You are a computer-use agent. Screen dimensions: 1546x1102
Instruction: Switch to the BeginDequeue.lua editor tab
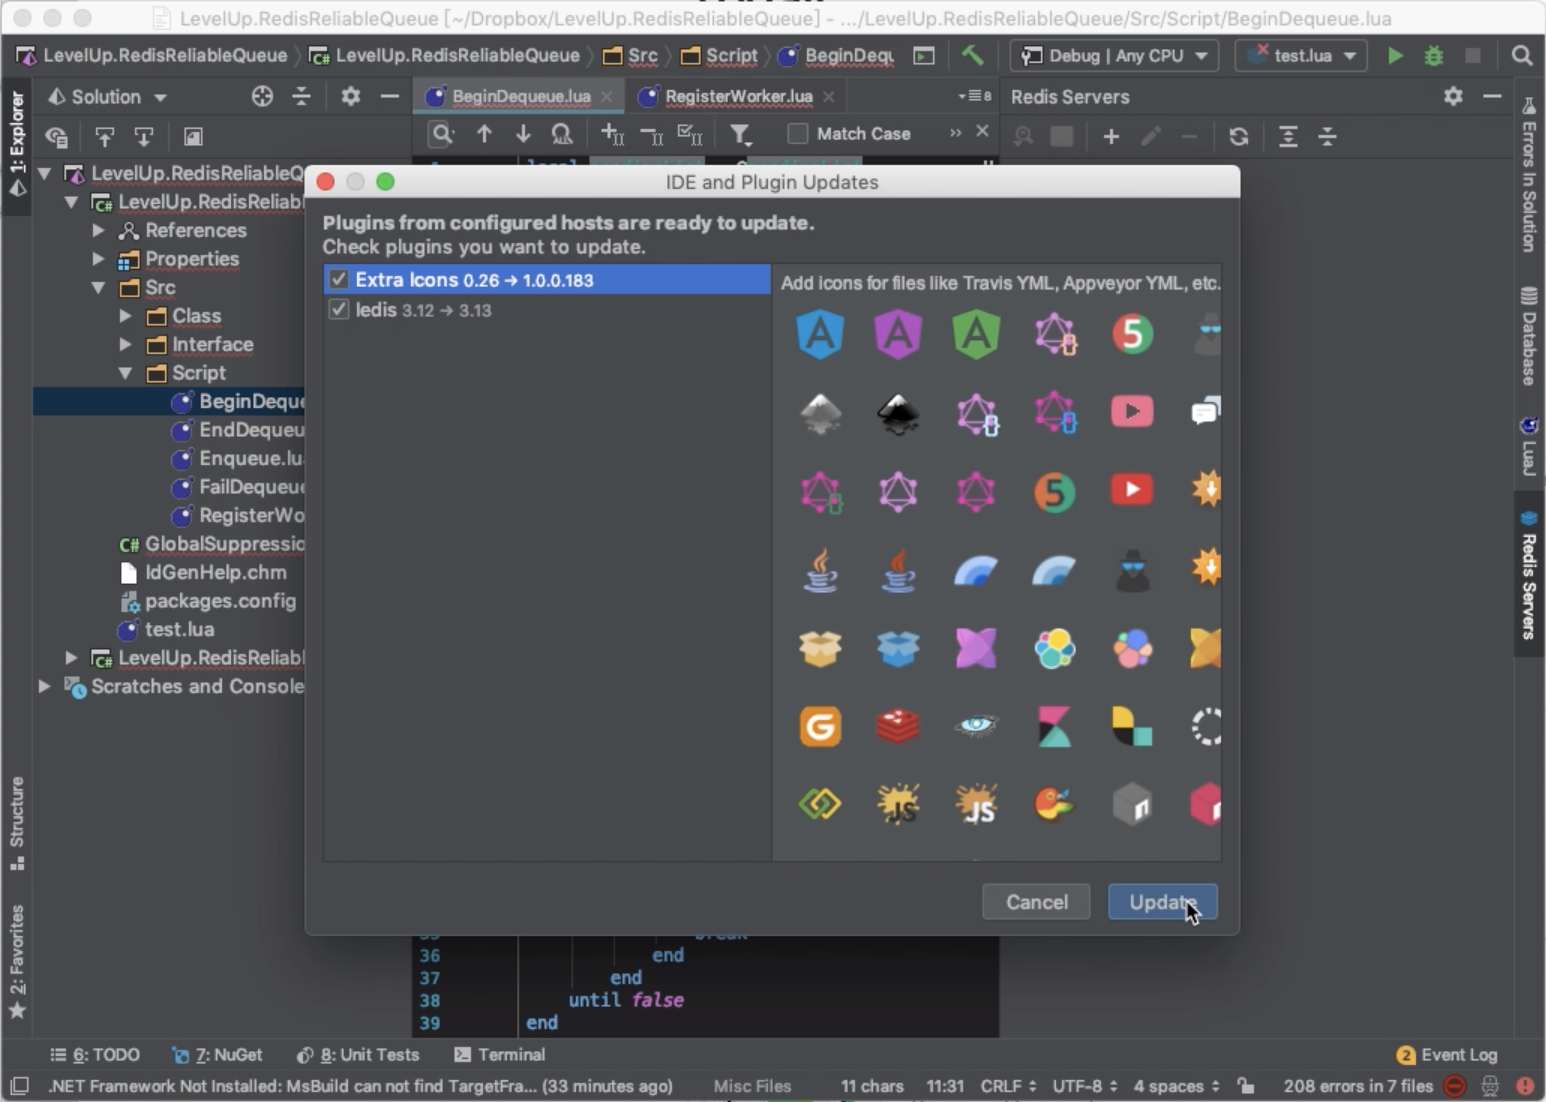(518, 96)
